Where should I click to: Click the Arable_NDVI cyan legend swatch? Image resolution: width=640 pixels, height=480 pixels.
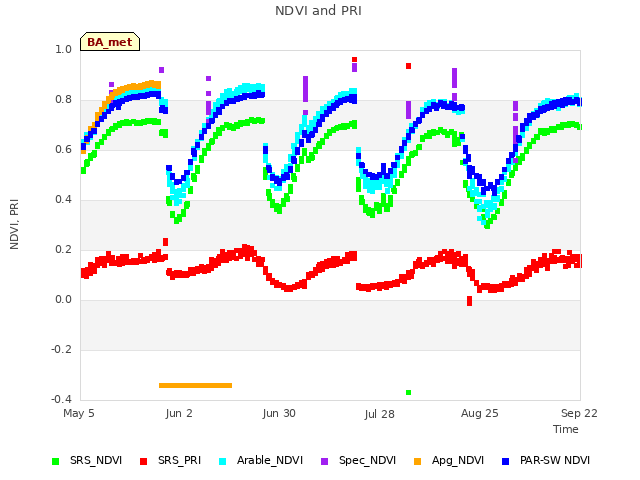click(x=222, y=462)
